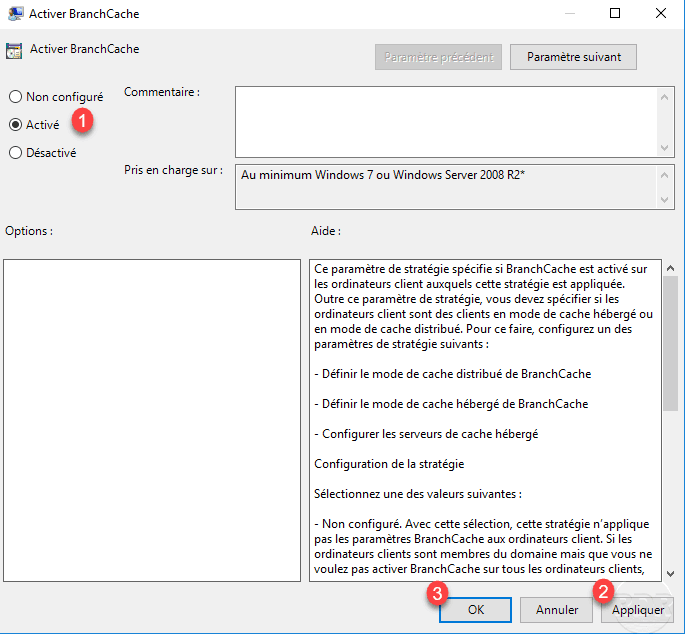685x634 pixels.
Task: Click the Pris en charge sur scroll down arrow
Action: pos(664,200)
